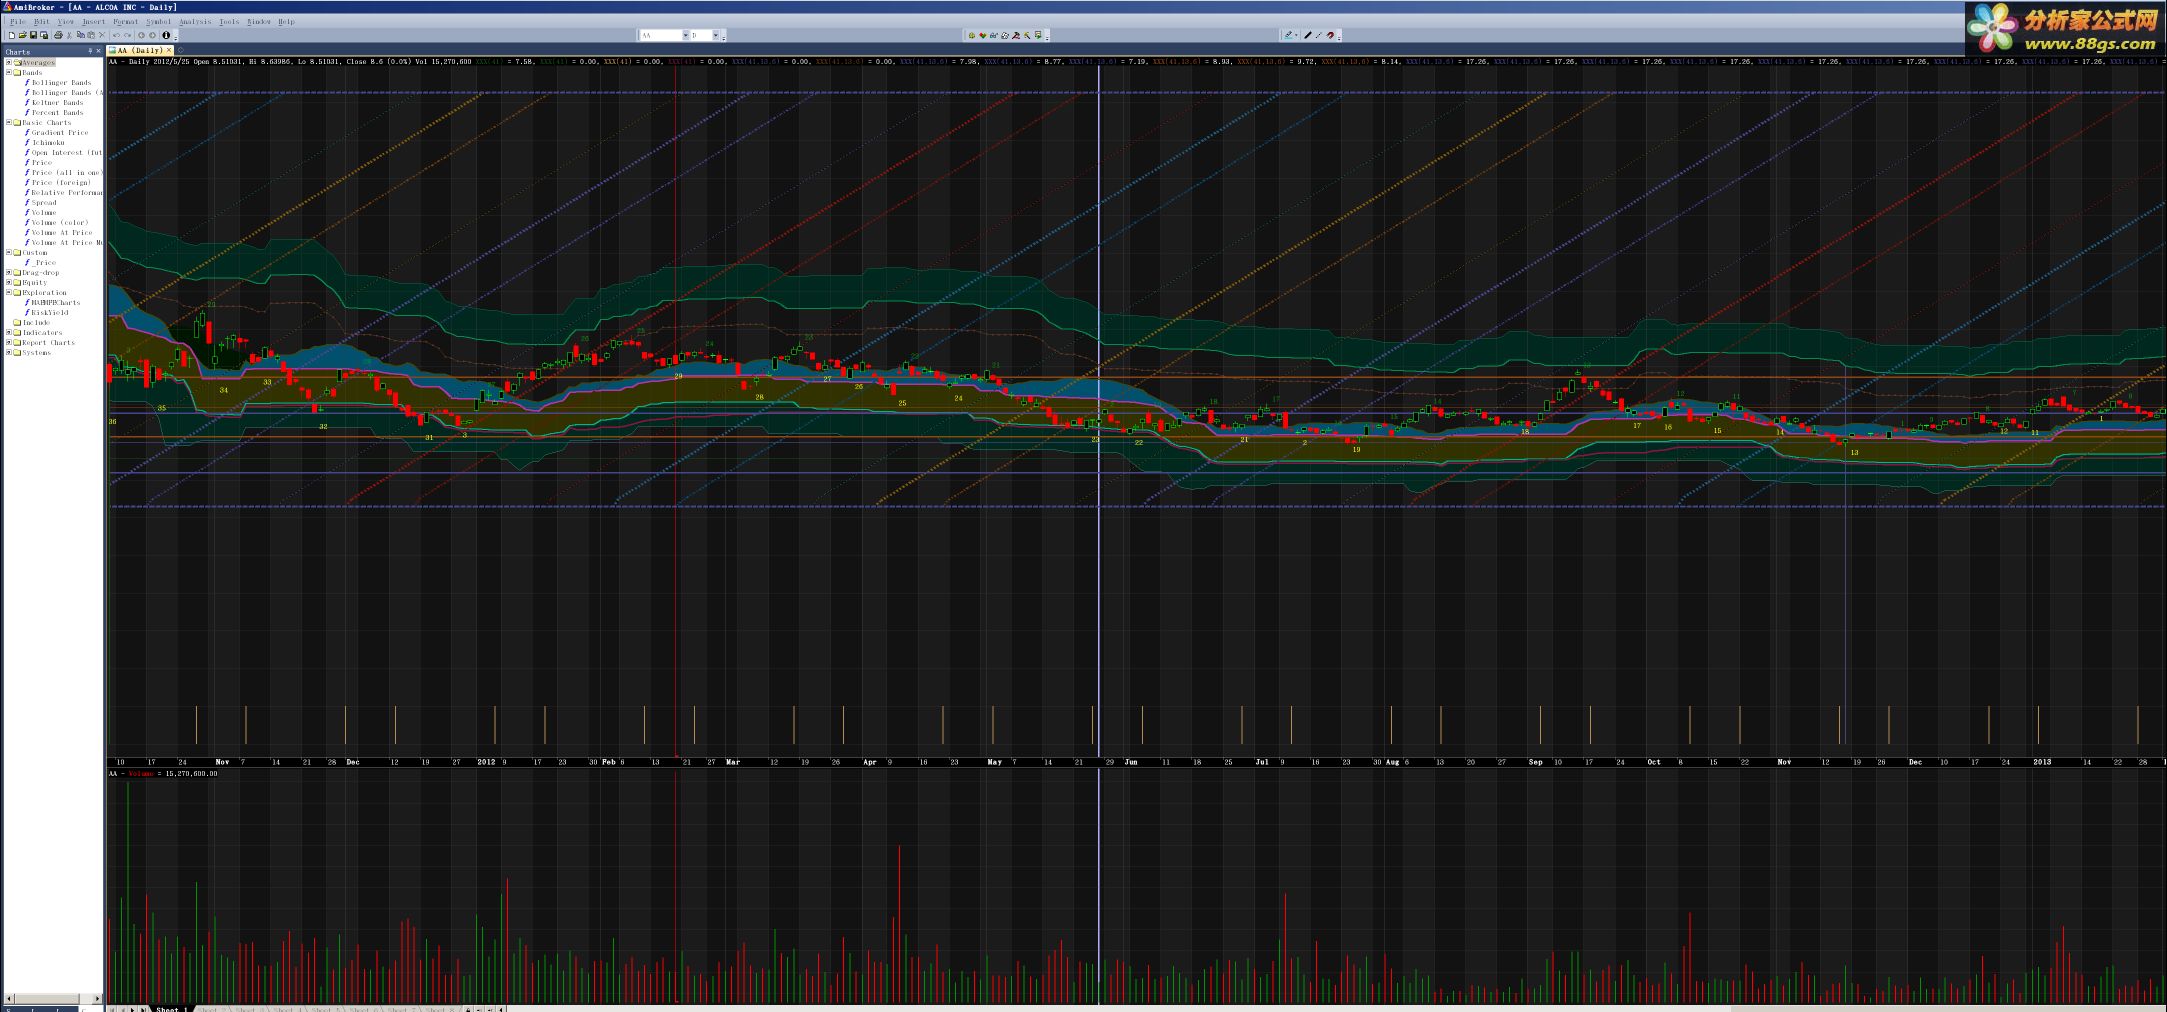Click the thick black line tool icon
Image resolution: width=2167 pixels, height=1012 pixels.
[1308, 35]
